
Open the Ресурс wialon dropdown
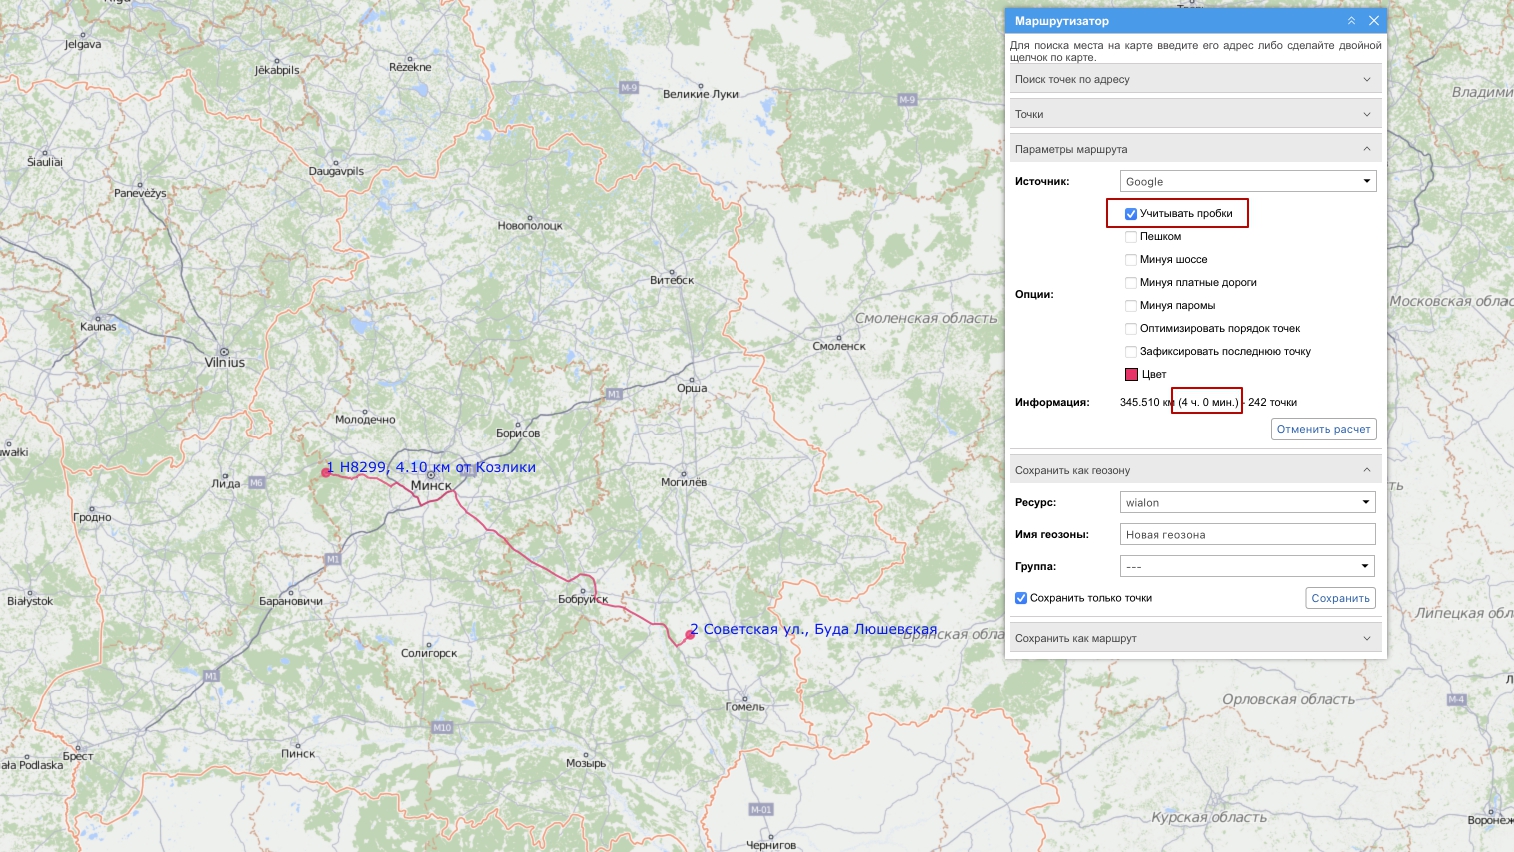point(1247,502)
